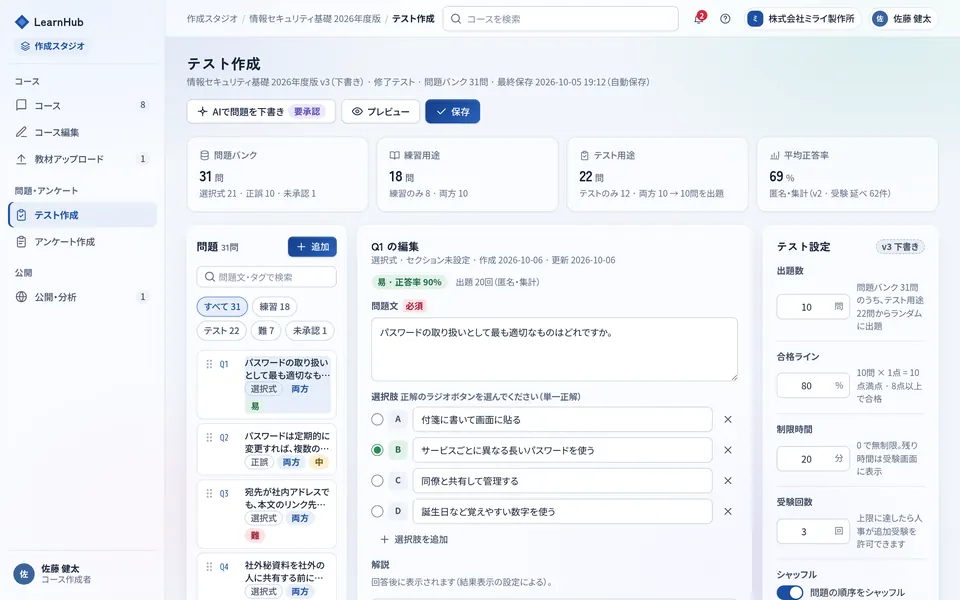
Task: Select question Q1 in the list
Action: pos(266,384)
